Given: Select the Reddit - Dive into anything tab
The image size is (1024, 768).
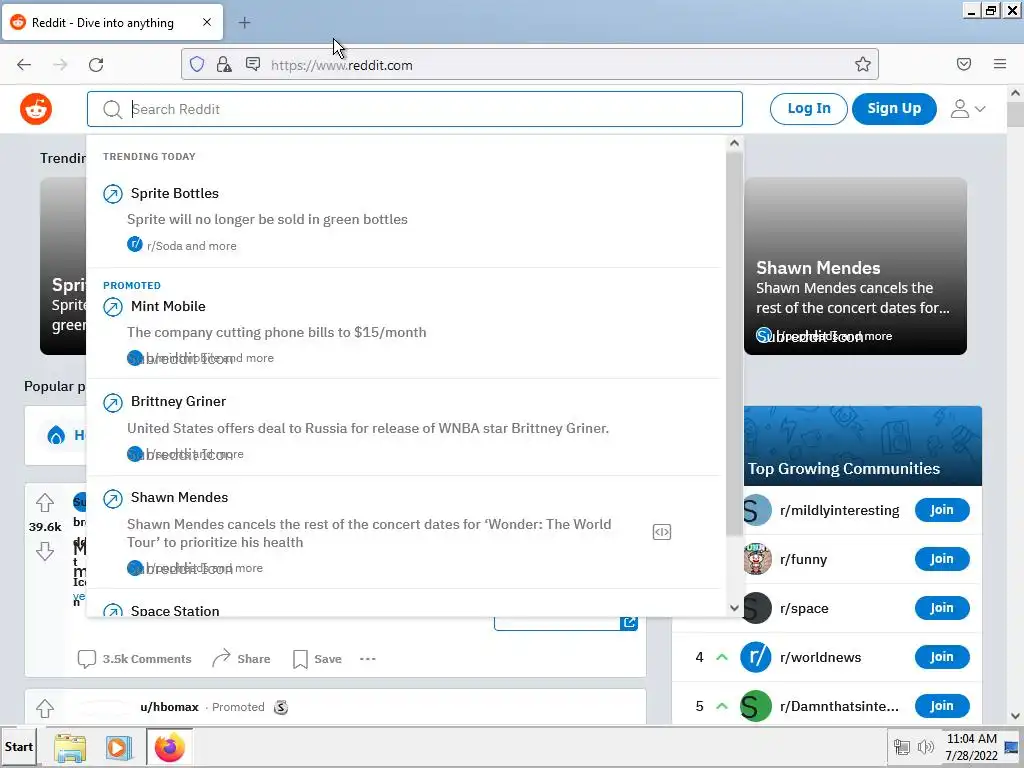Looking at the screenshot, I should tap(112, 23).
